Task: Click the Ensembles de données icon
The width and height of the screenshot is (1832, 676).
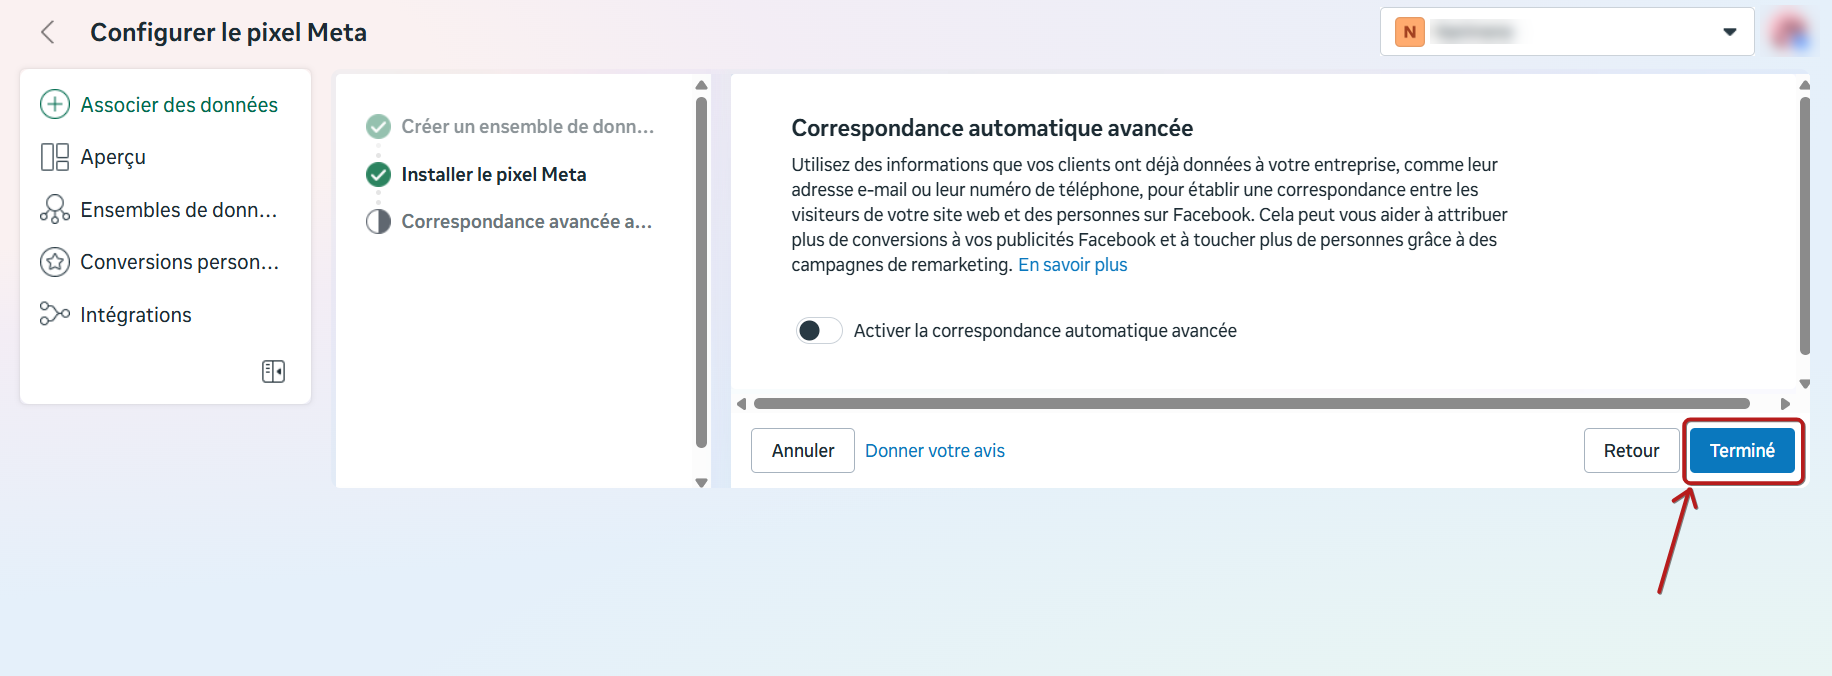Action: [54, 209]
